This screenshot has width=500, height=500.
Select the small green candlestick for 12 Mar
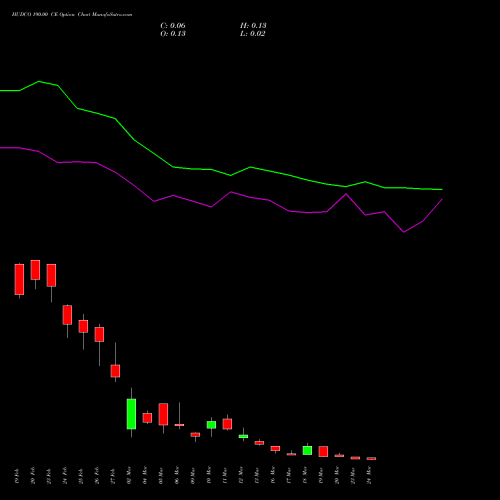(x=243, y=436)
